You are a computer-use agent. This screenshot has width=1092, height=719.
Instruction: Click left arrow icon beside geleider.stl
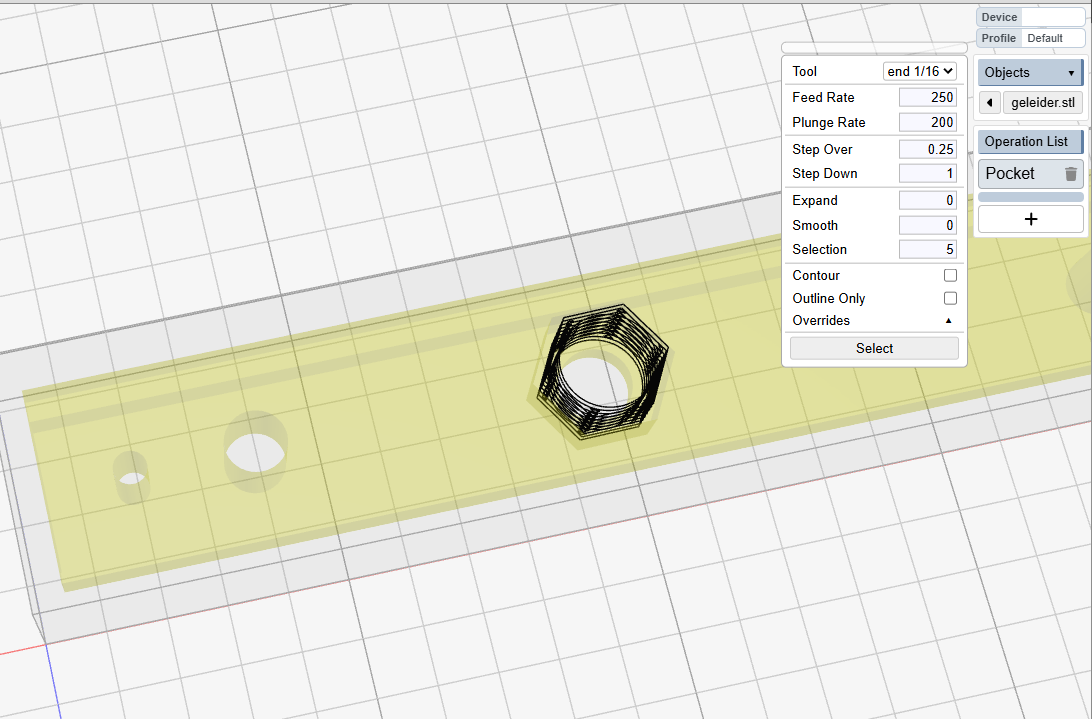(x=988, y=103)
